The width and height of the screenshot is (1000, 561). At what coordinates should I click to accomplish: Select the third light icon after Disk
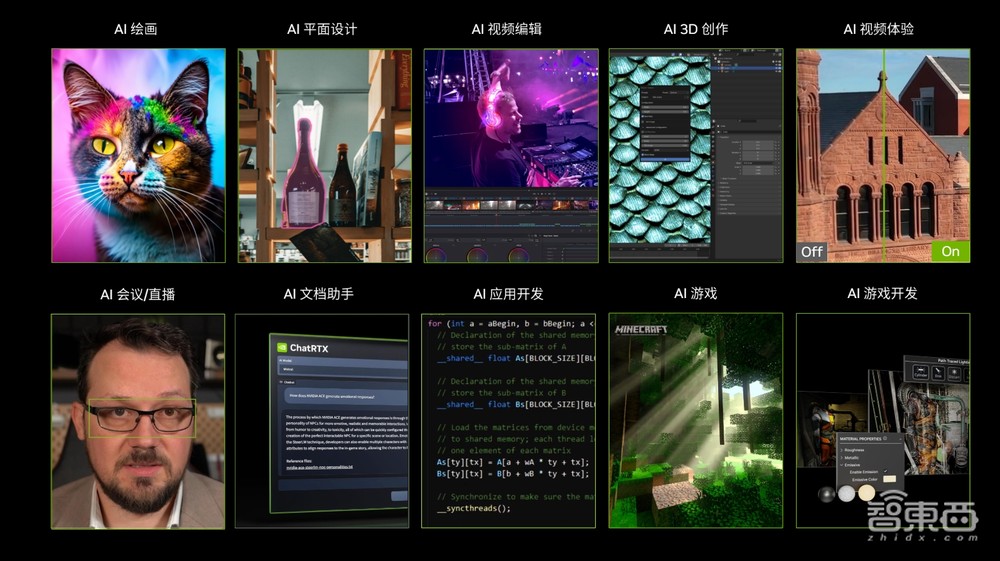[x=954, y=374]
